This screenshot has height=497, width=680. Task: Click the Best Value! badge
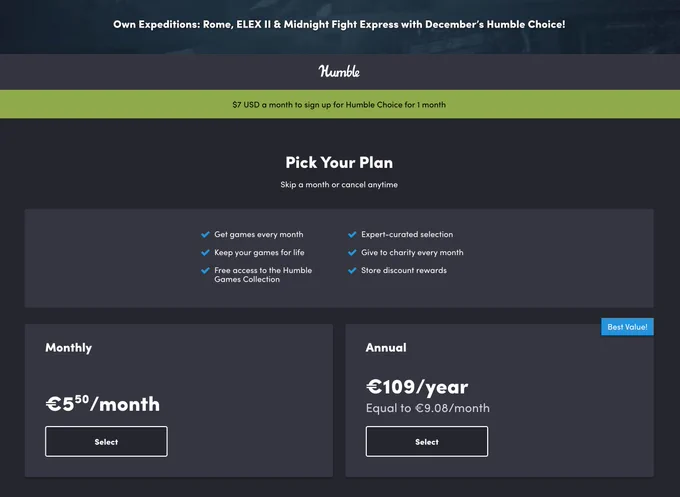627,327
